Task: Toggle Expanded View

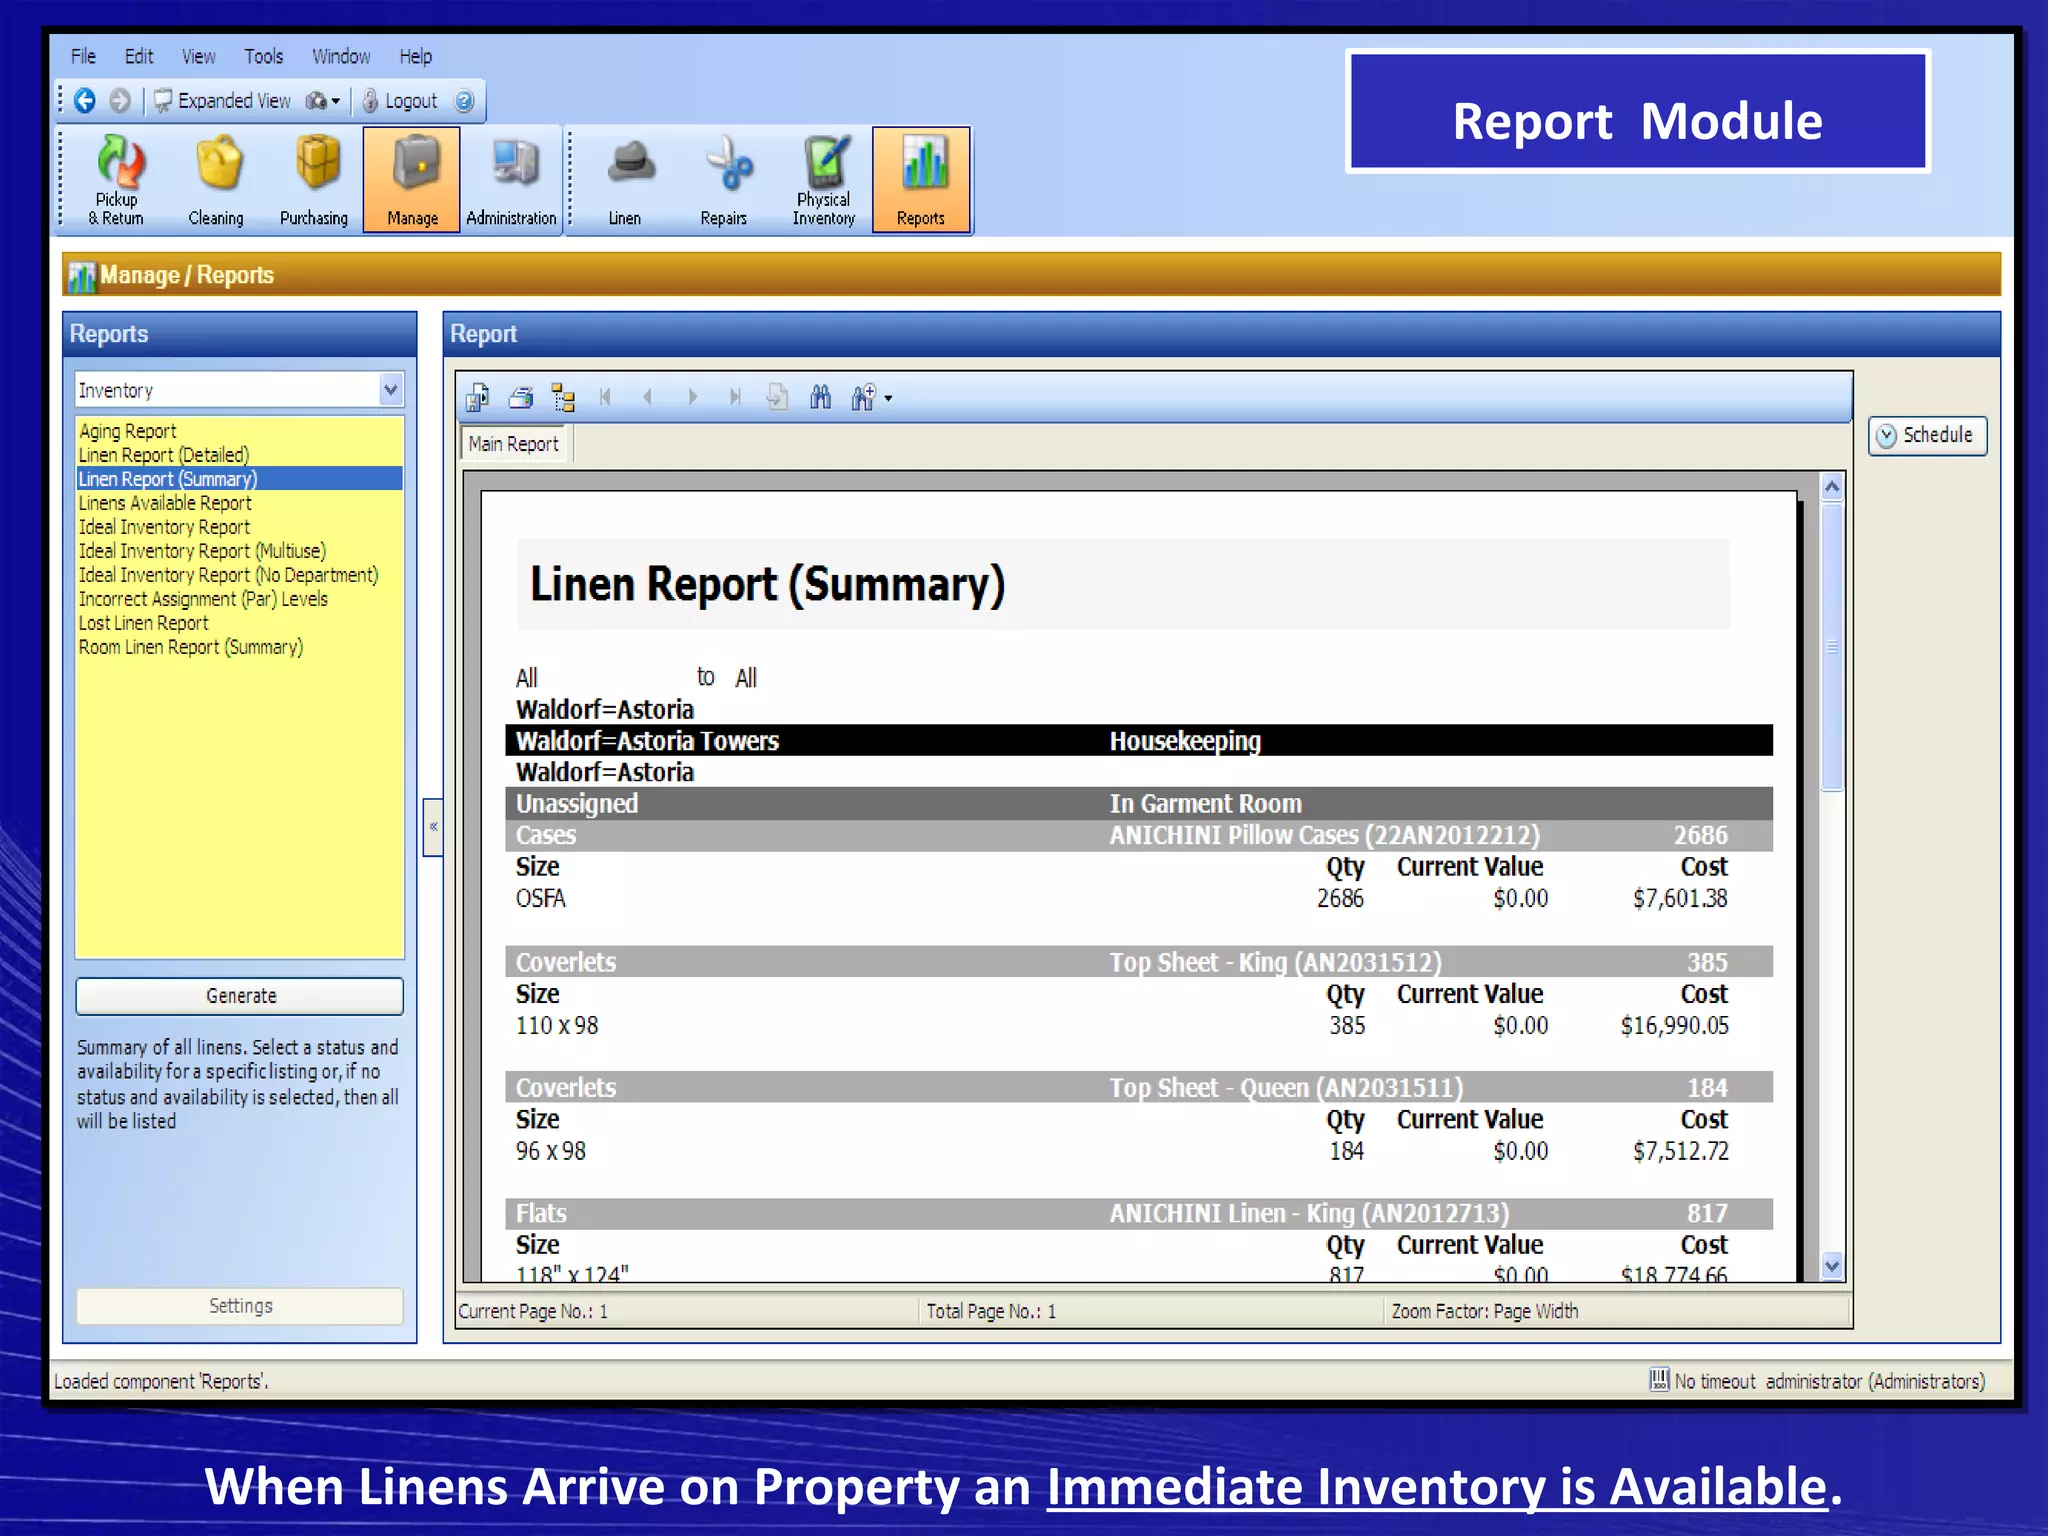Action: pos(222,101)
